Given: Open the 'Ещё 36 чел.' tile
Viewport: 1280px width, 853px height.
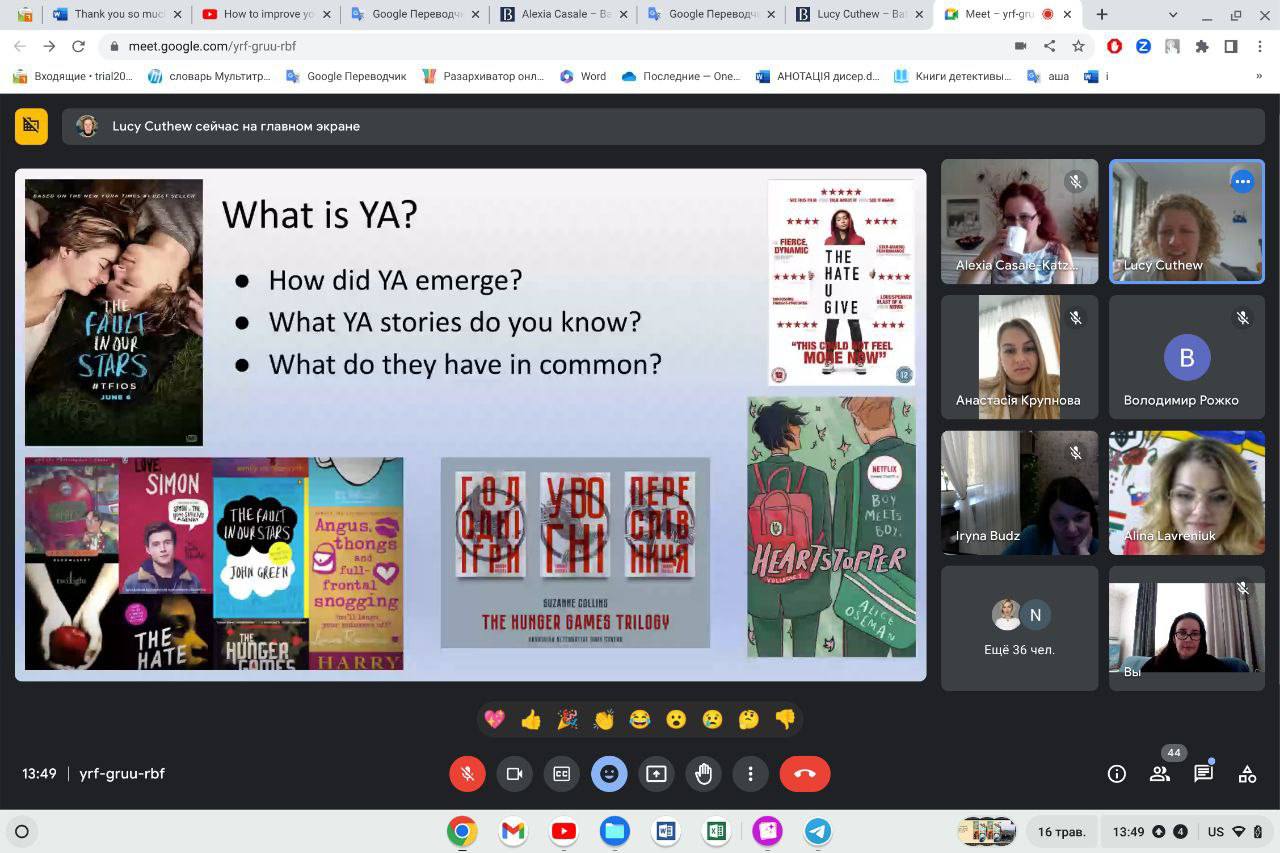Looking at the screenshot, I should coord(1019,628).
